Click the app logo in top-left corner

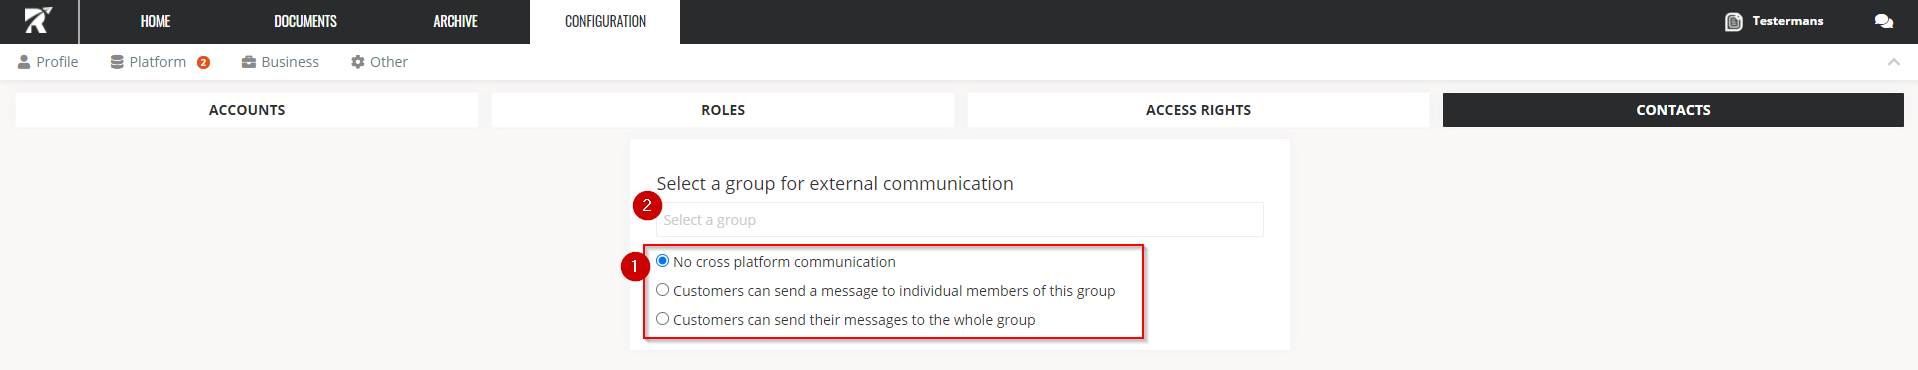(x=38, y=21)
